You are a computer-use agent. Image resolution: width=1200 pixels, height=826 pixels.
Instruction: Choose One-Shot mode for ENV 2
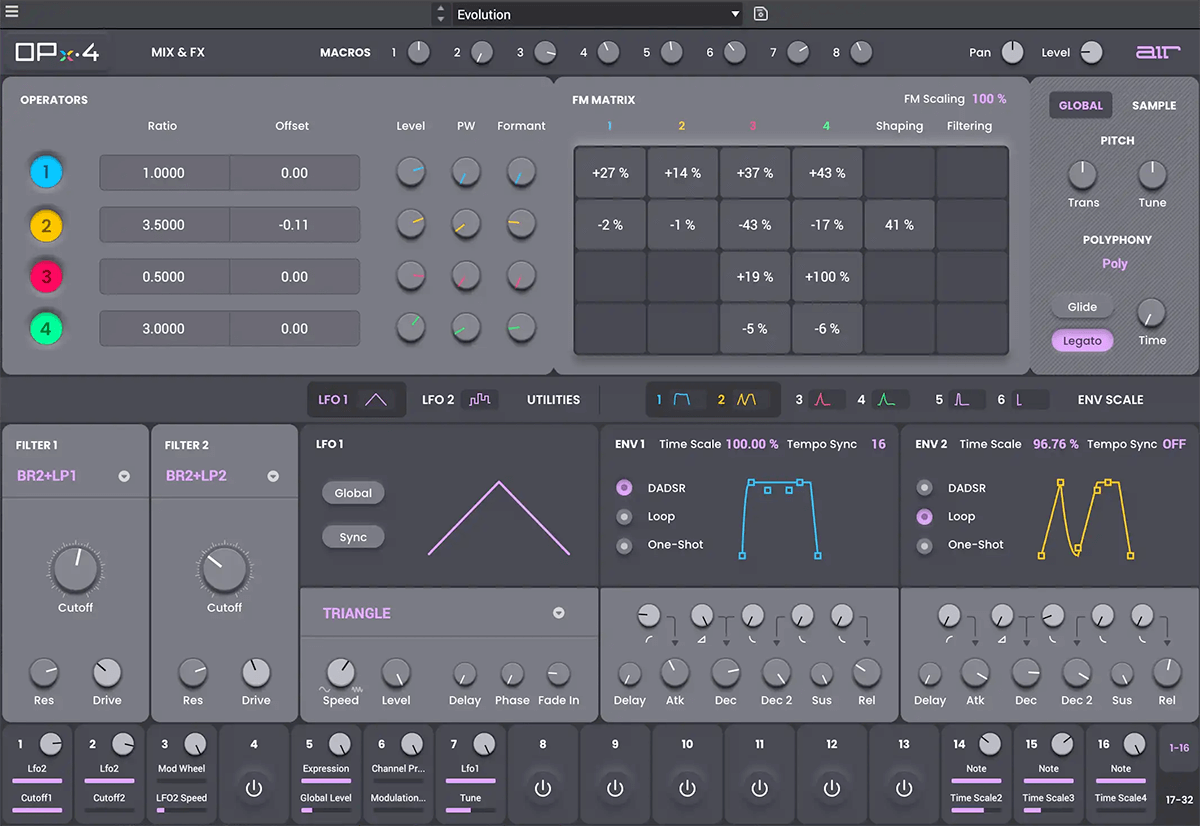(x=925, y=545)
